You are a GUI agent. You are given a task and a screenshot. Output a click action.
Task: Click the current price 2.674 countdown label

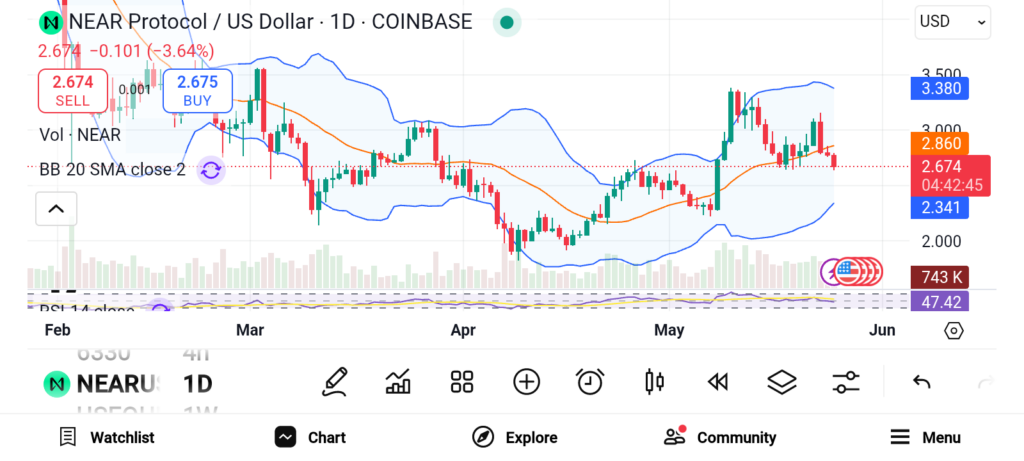point(952,176)
